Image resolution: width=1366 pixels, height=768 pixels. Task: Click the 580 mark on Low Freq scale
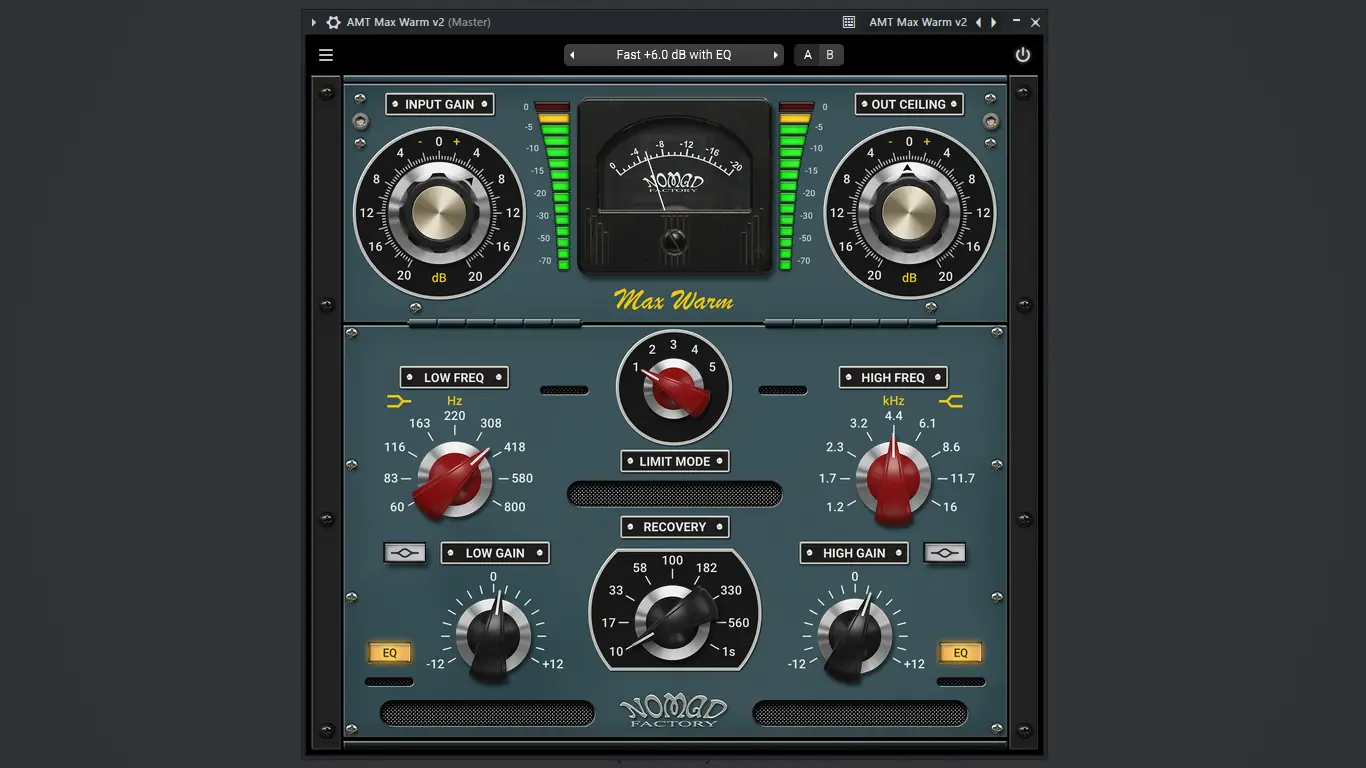(522, 478)
